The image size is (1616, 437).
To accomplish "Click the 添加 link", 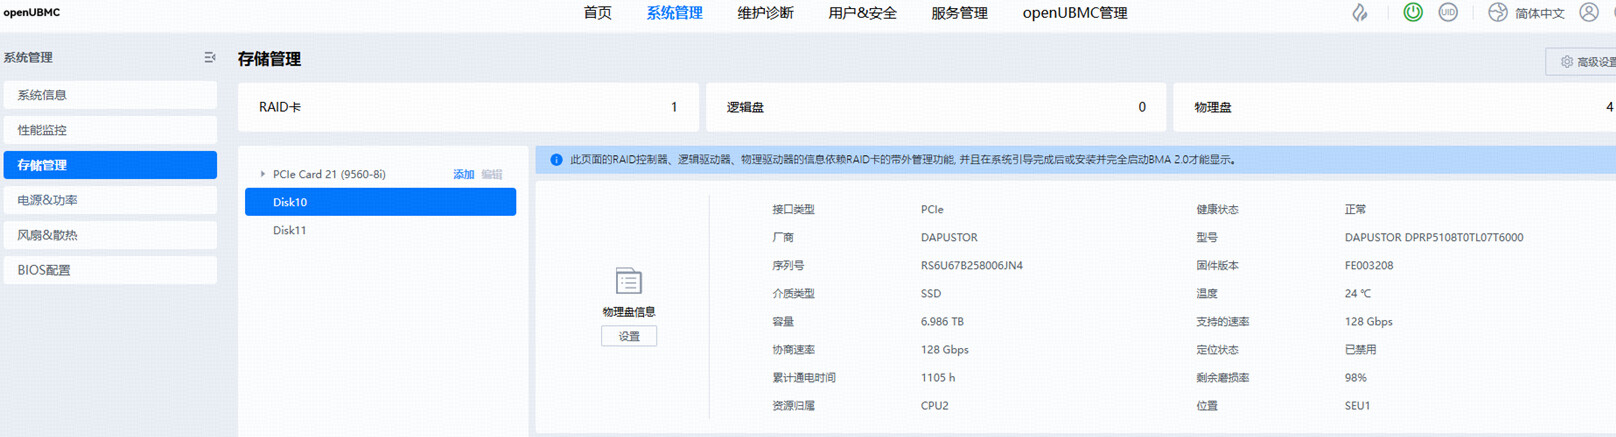I will (463, 174).
